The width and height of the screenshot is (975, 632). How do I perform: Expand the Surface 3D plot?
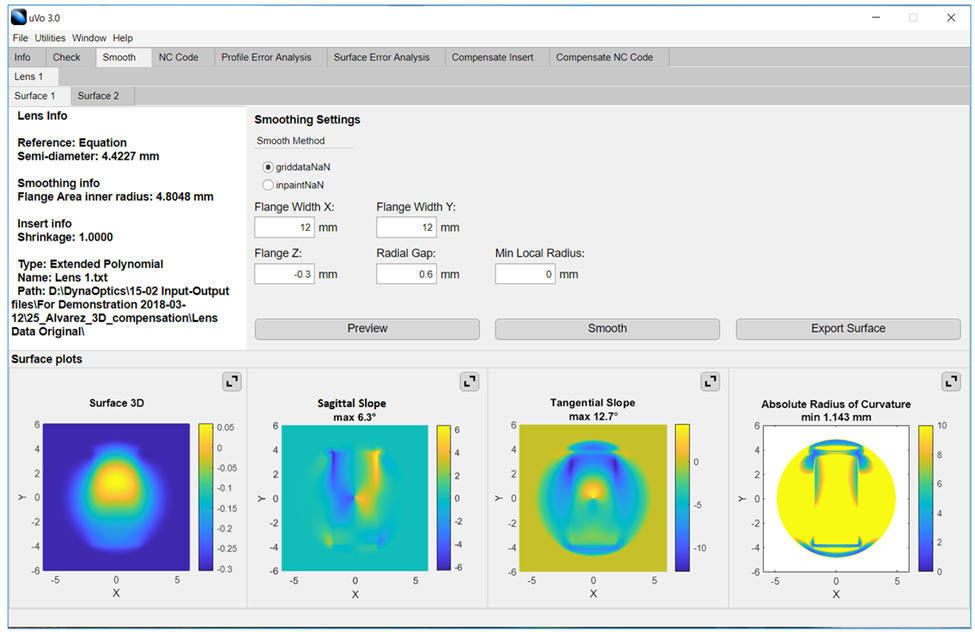tap(231, 381)
